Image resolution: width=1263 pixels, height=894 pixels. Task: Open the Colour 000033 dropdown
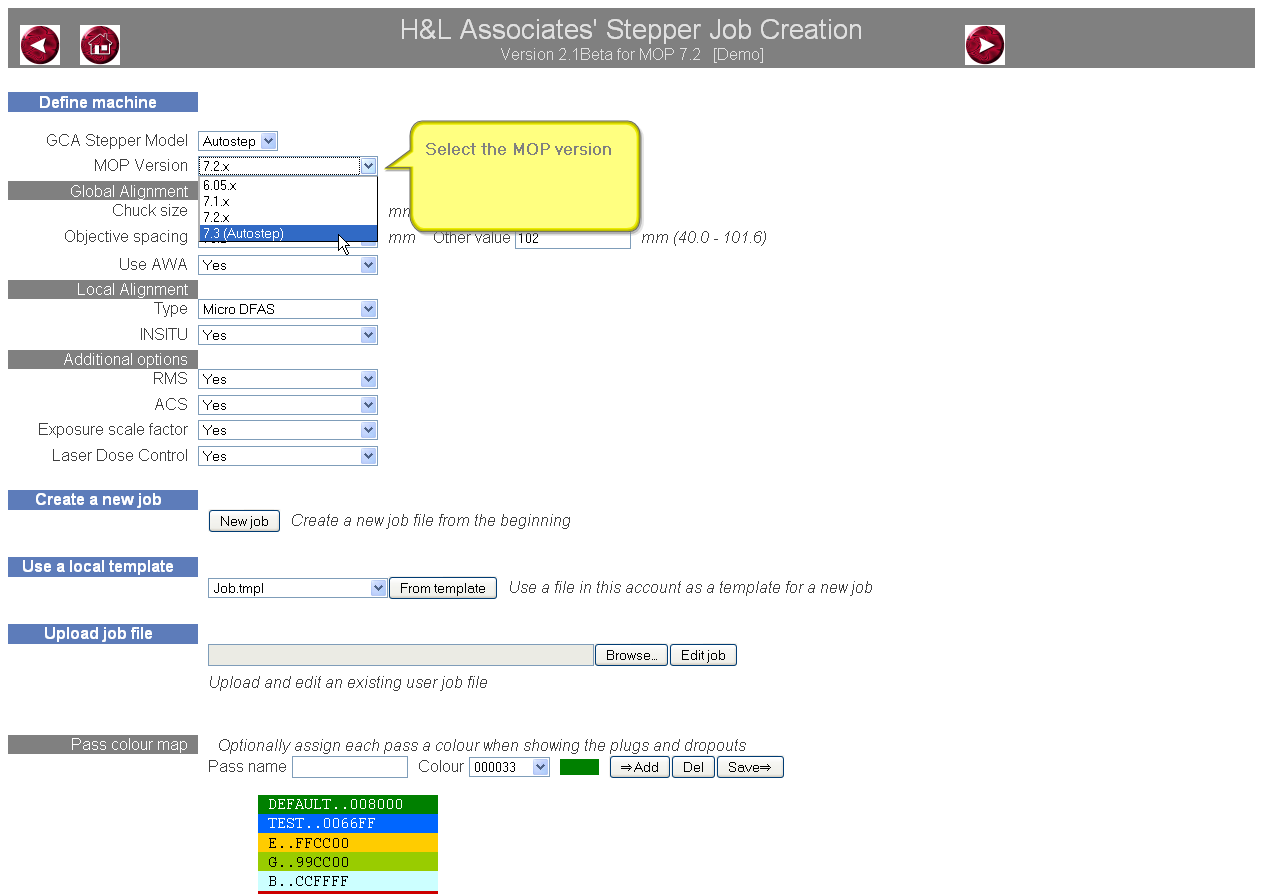[x=510, y=767]
